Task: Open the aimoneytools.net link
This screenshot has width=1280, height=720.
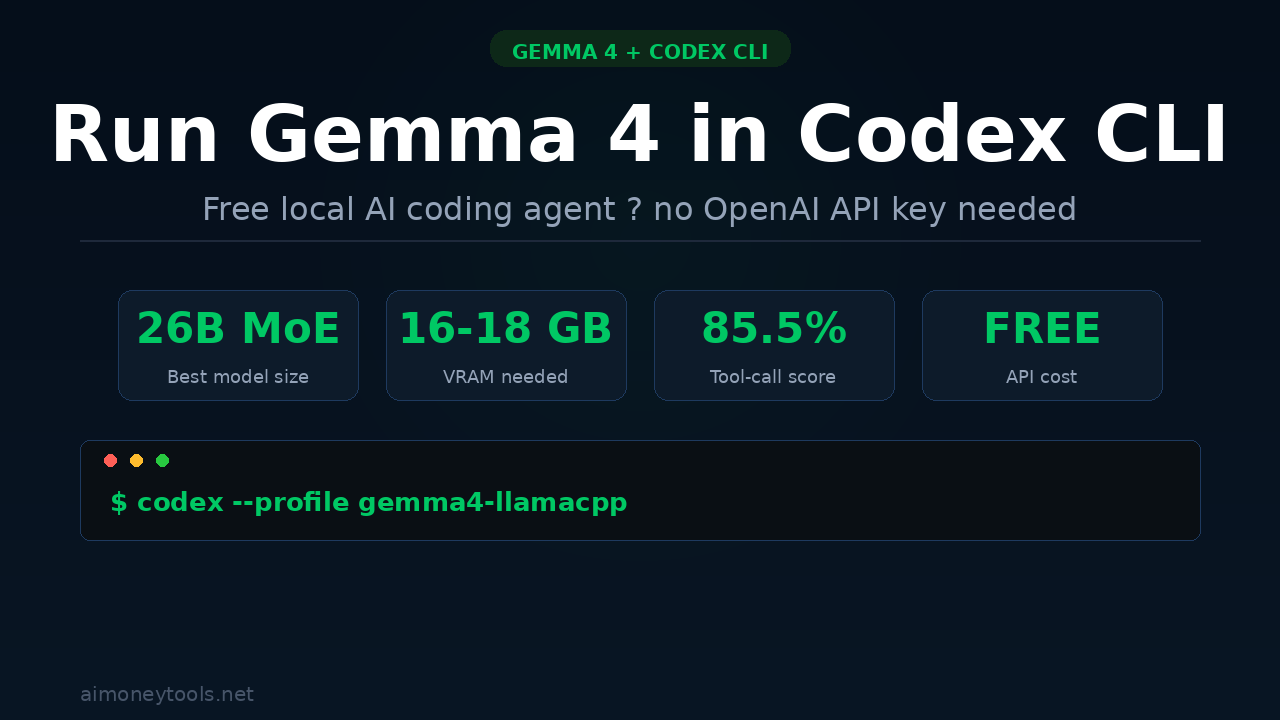Action: [x=167, y=694]
